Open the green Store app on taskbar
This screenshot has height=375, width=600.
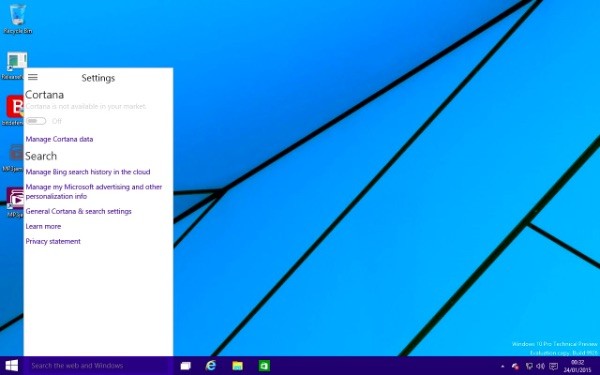click(x=264, y=366)
